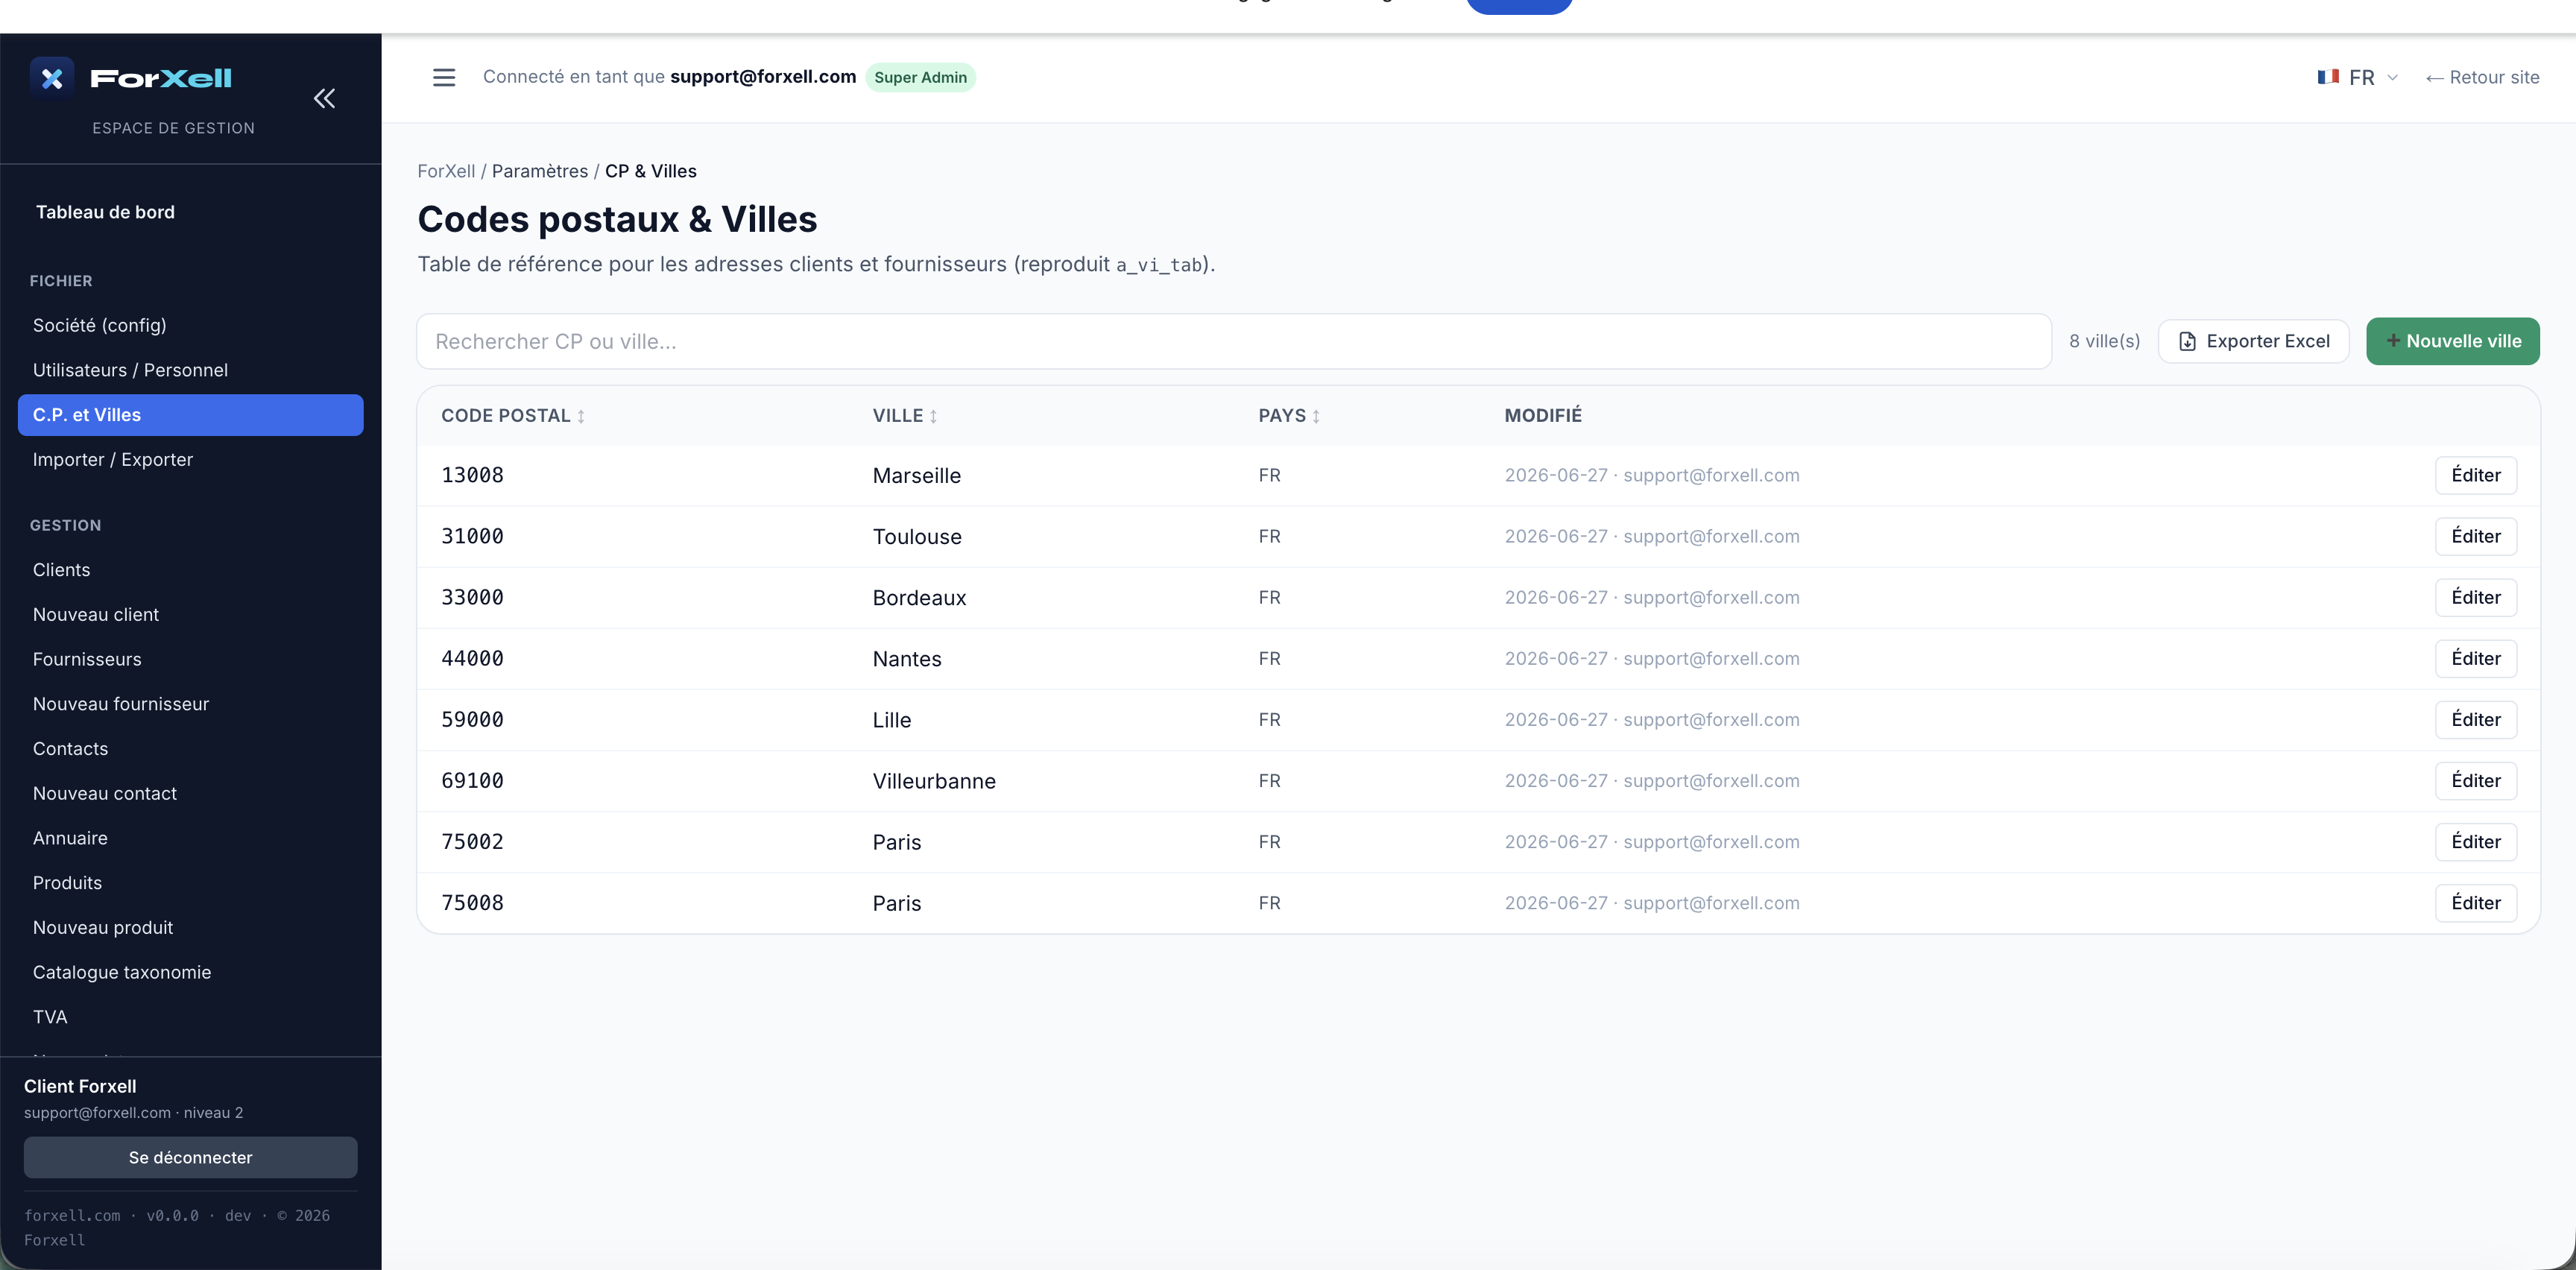Go to Tableau de bord

(x=105, y=212)
